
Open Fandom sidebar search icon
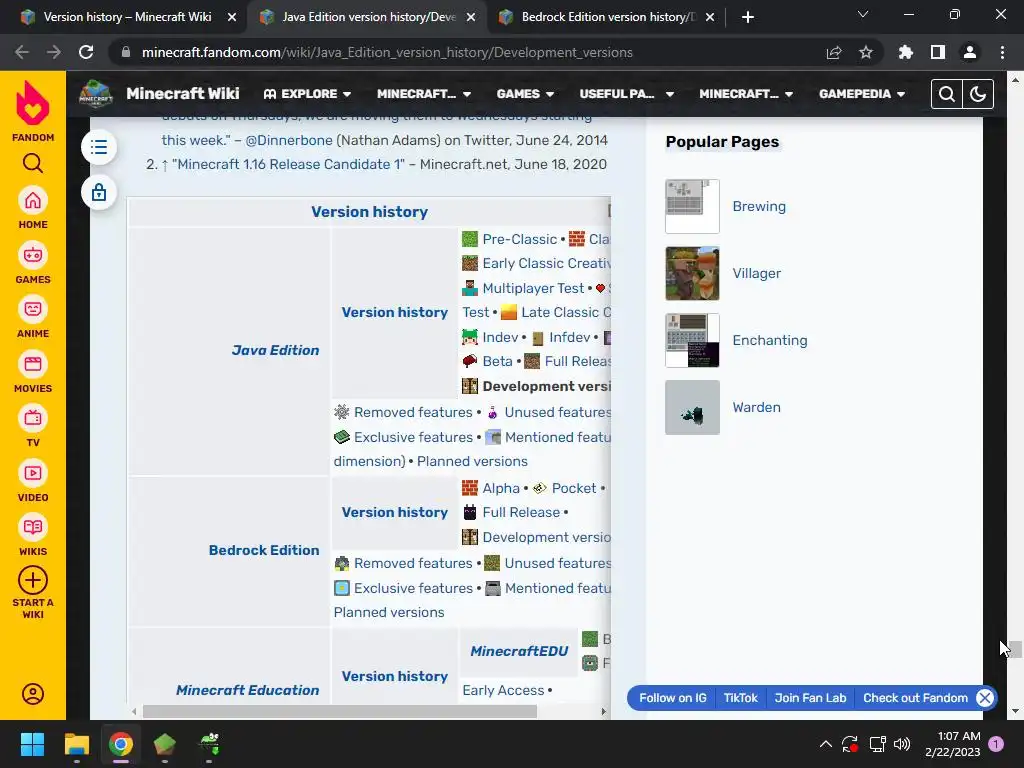click(x=33, y=163)
